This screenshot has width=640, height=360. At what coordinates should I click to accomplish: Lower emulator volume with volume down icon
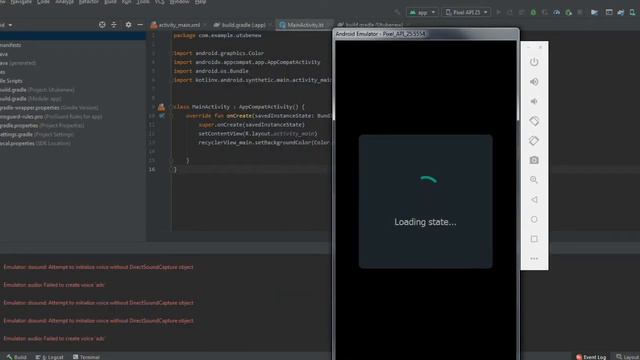point(534,101)
